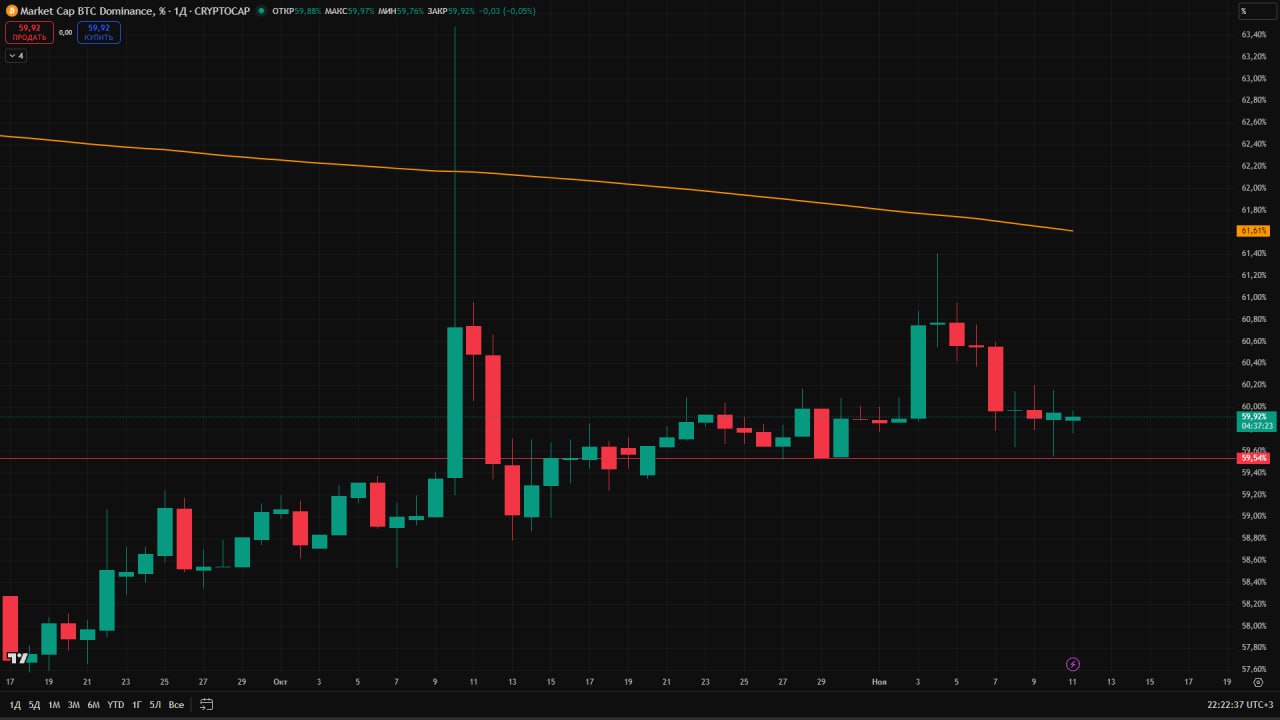Open chart settings gear near time axis
This screenshot has height=720, width=1280.
tap(1257, 682)
